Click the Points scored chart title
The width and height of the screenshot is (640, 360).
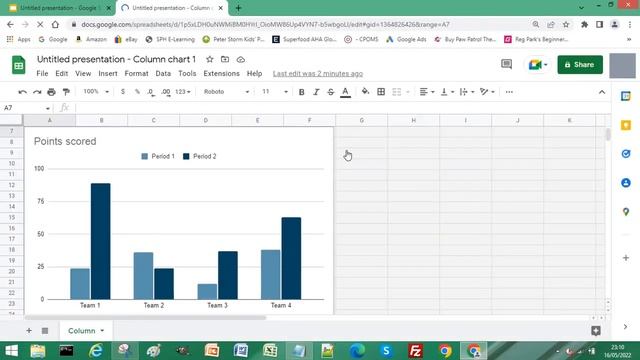tap(65, 141)
